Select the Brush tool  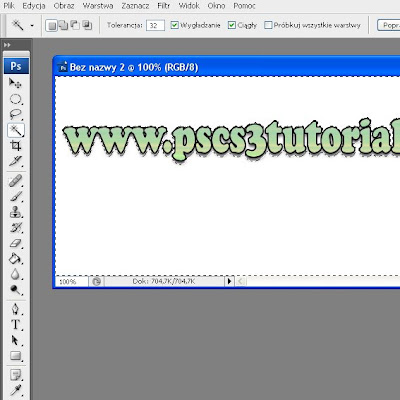tap(15, 197)
